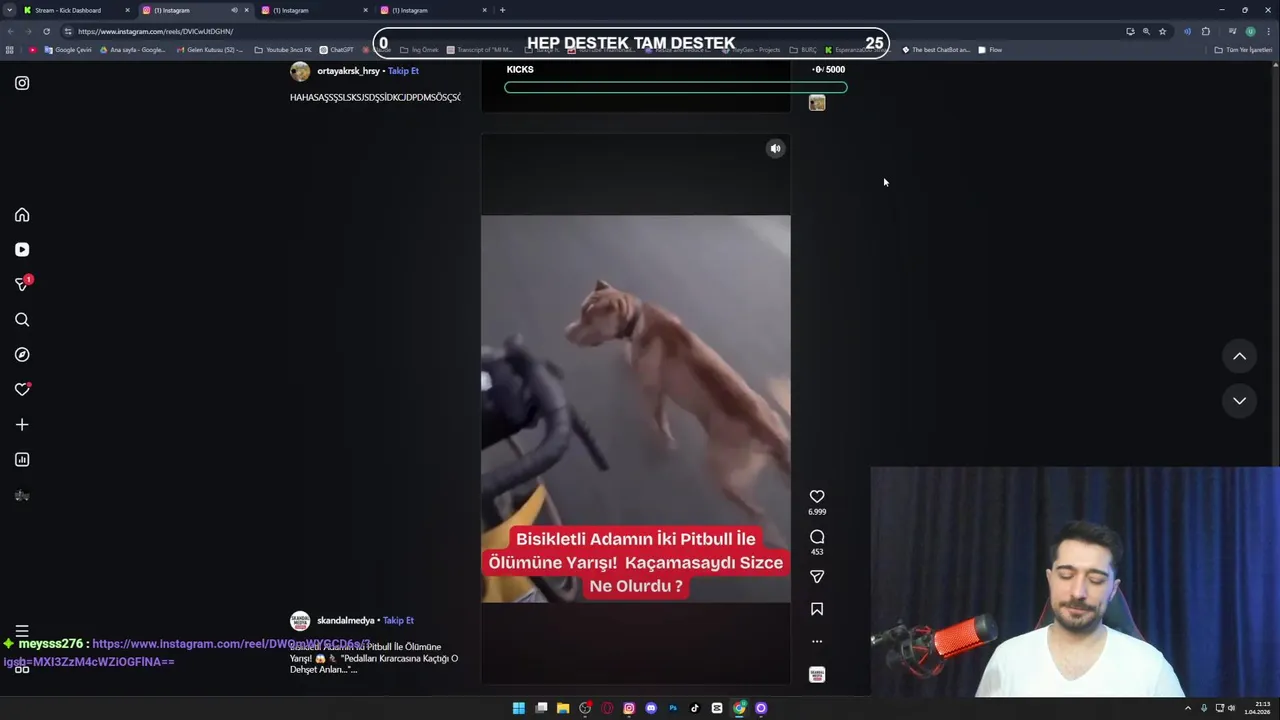
Task: Reload the current page
Action: (x=46, y=31)
